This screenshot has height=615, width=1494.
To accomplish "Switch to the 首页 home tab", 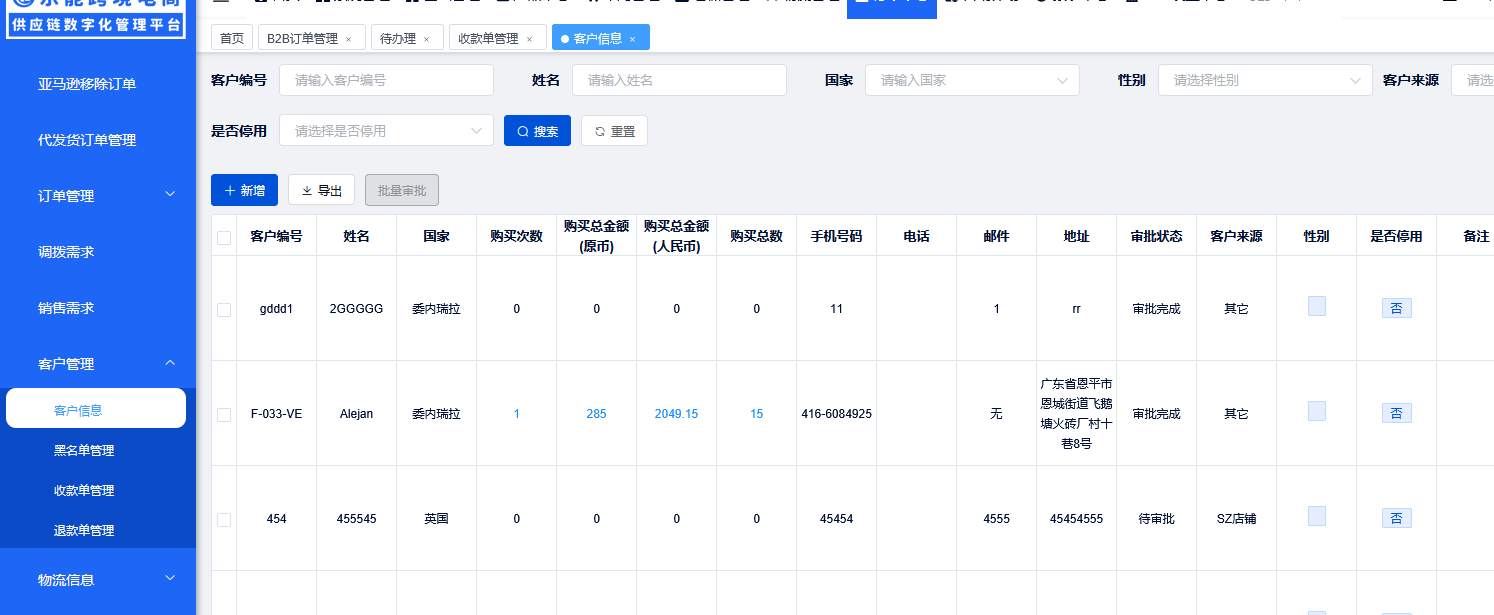I will pyautogui.click(x=232, y=39).
